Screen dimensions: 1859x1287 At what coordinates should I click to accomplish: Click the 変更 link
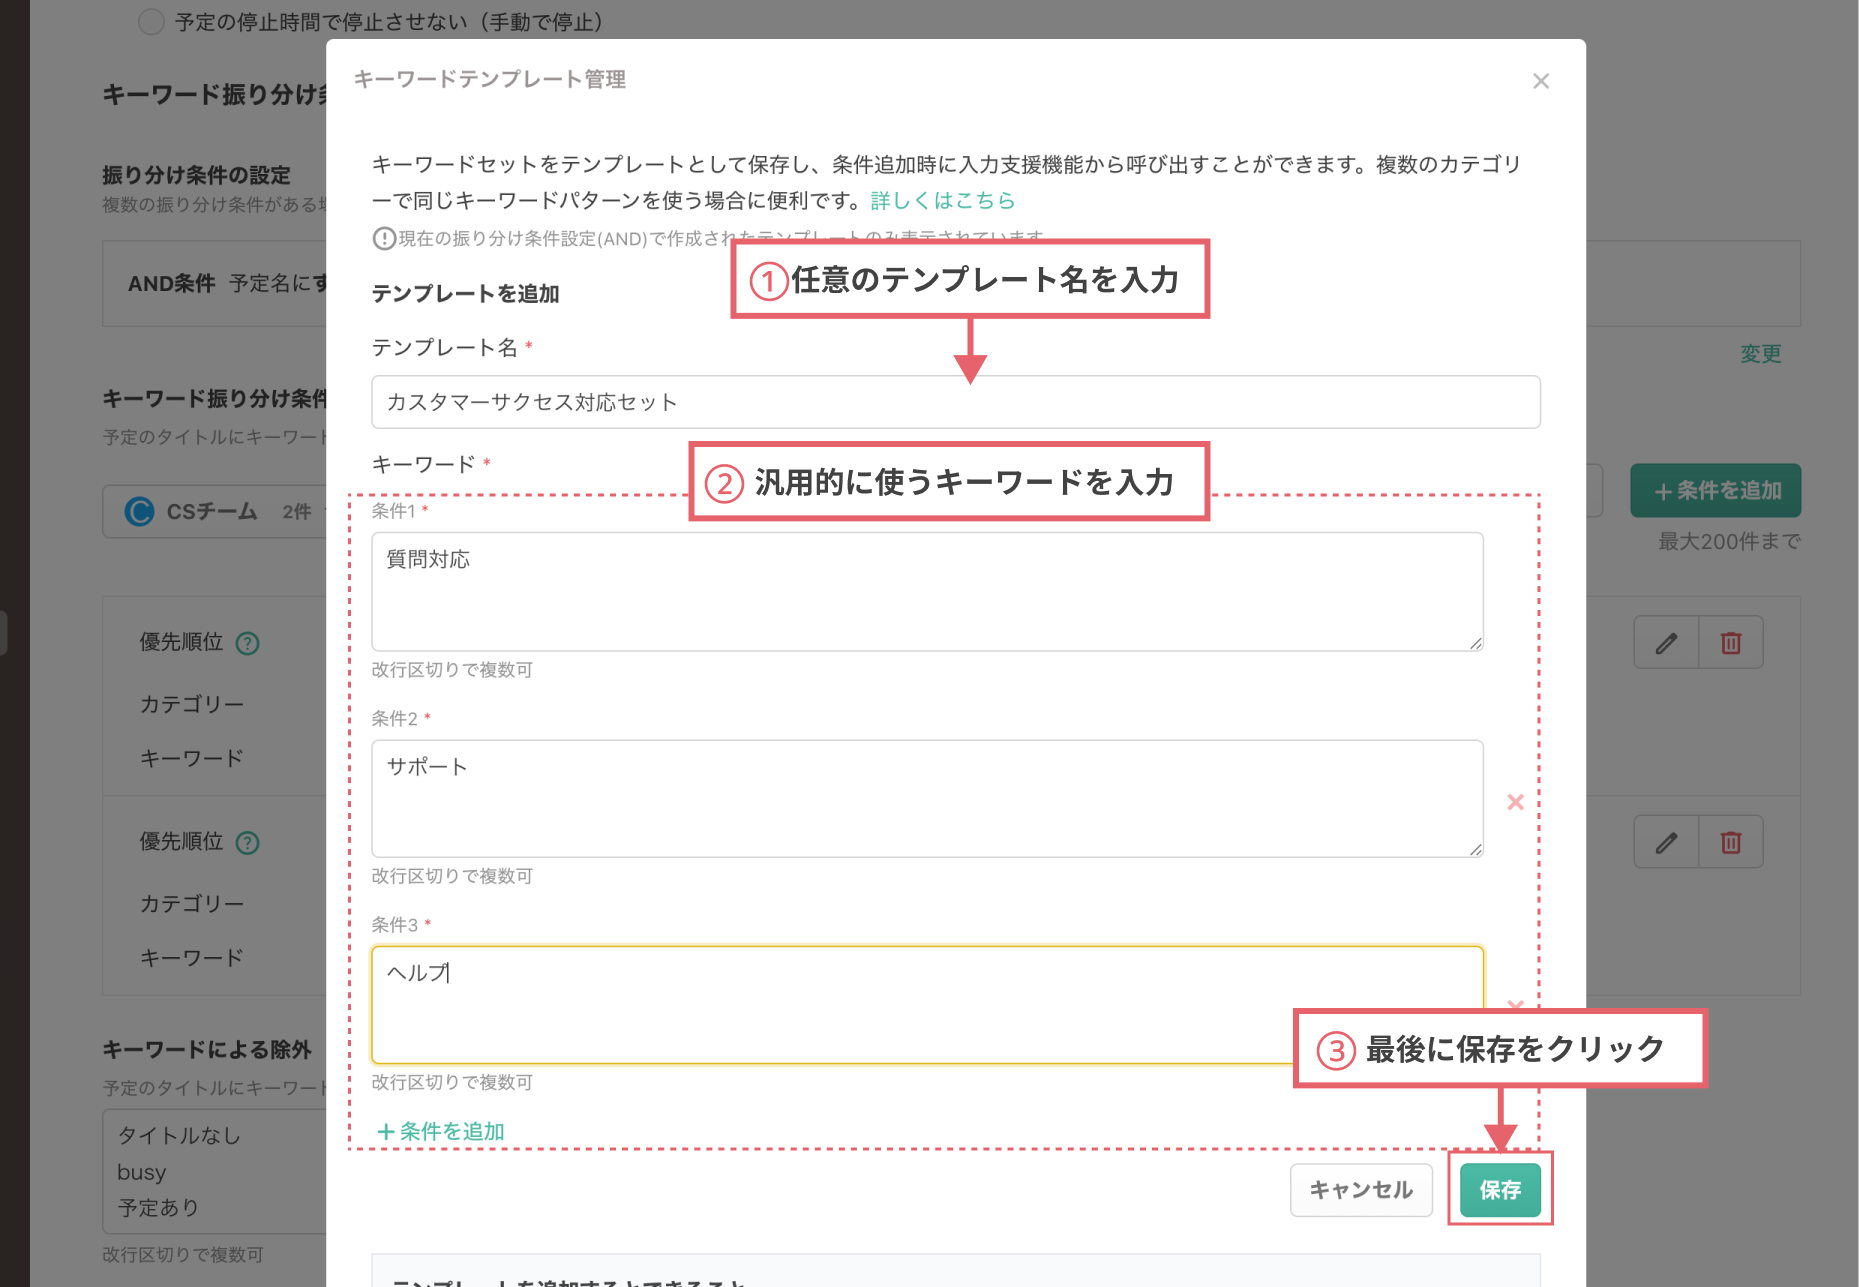pos(1760,353)
